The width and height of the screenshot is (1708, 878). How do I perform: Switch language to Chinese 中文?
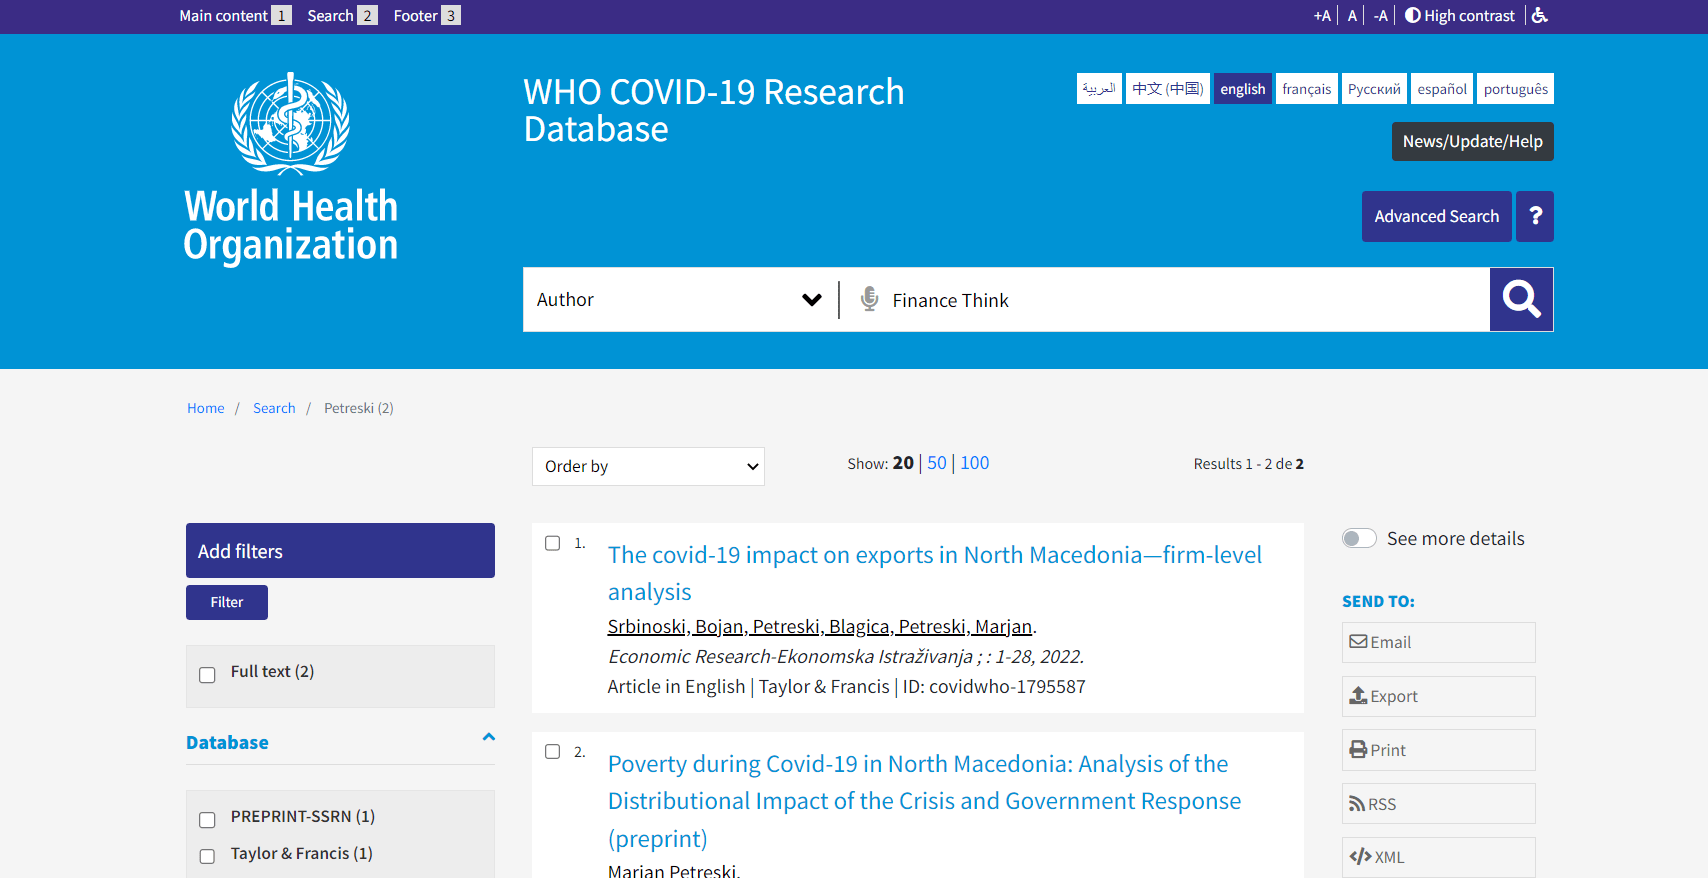[x=1168, y=88]
